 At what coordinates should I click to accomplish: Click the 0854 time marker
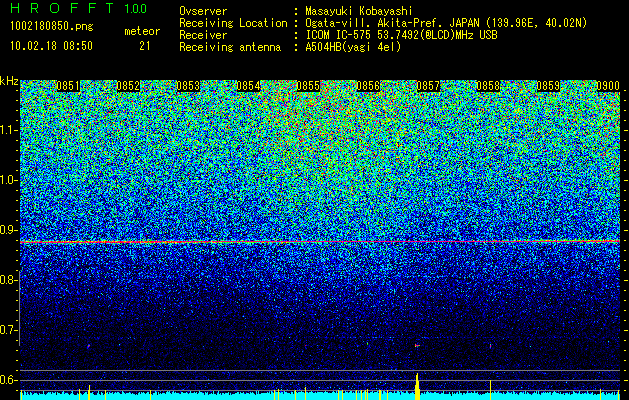coord(248,86)
